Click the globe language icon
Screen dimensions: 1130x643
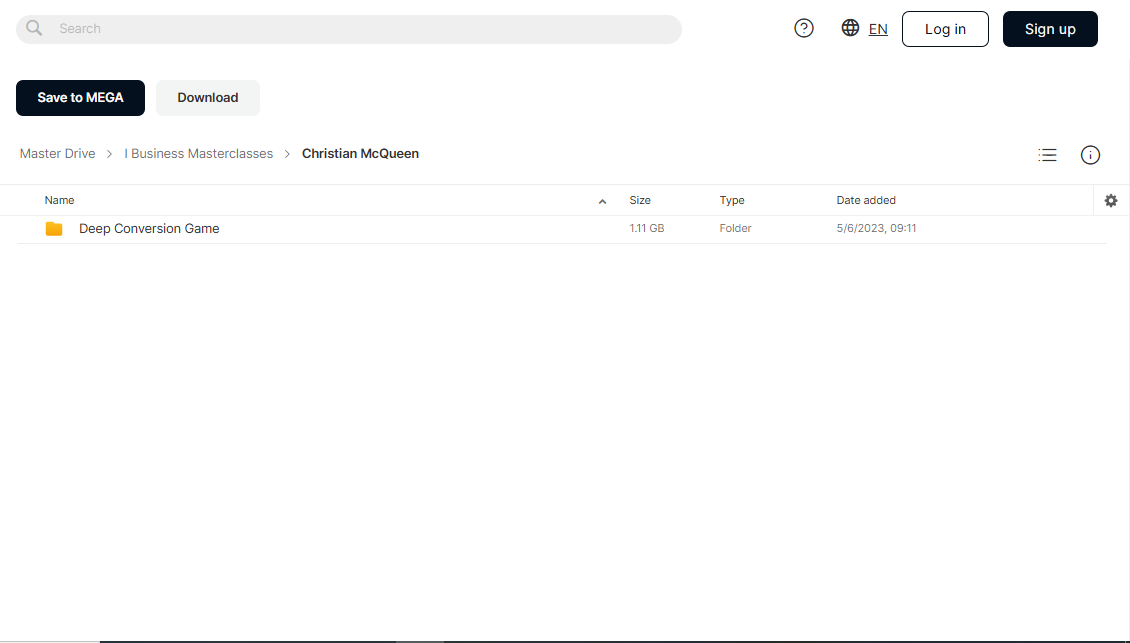[850, 27]
